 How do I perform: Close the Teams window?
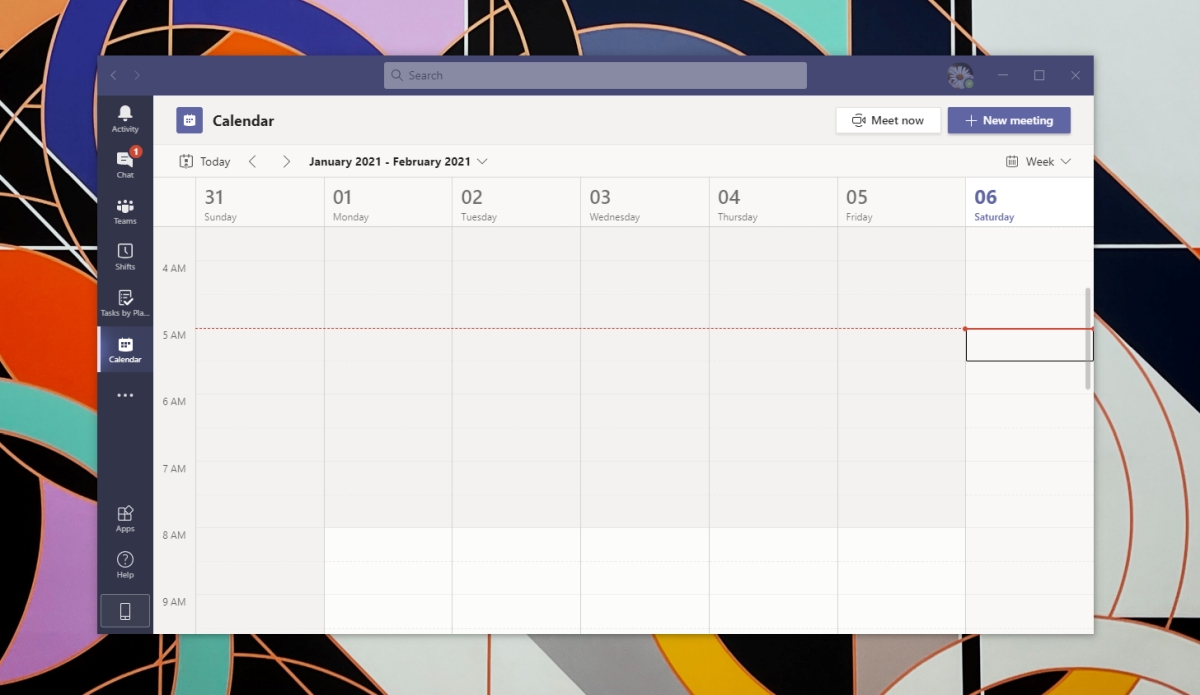tap(1075, 75)
